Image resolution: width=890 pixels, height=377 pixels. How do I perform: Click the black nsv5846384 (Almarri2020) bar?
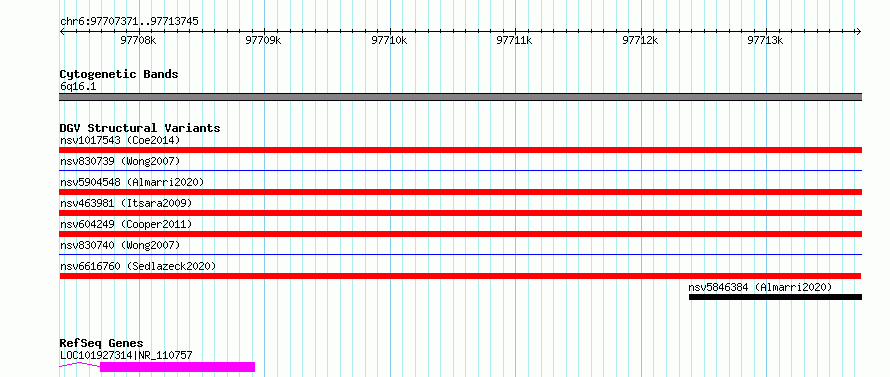(775, 297)
